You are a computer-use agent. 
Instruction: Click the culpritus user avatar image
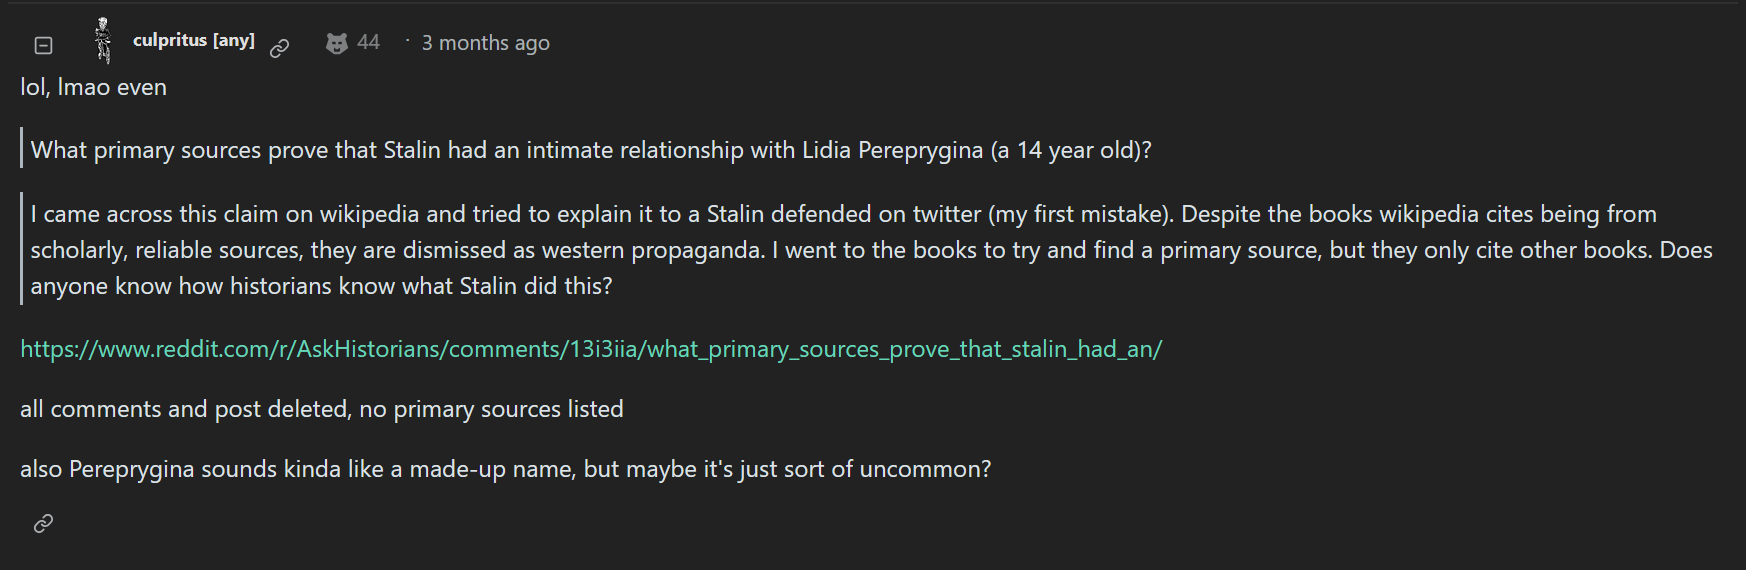click(x=102, y=41)
